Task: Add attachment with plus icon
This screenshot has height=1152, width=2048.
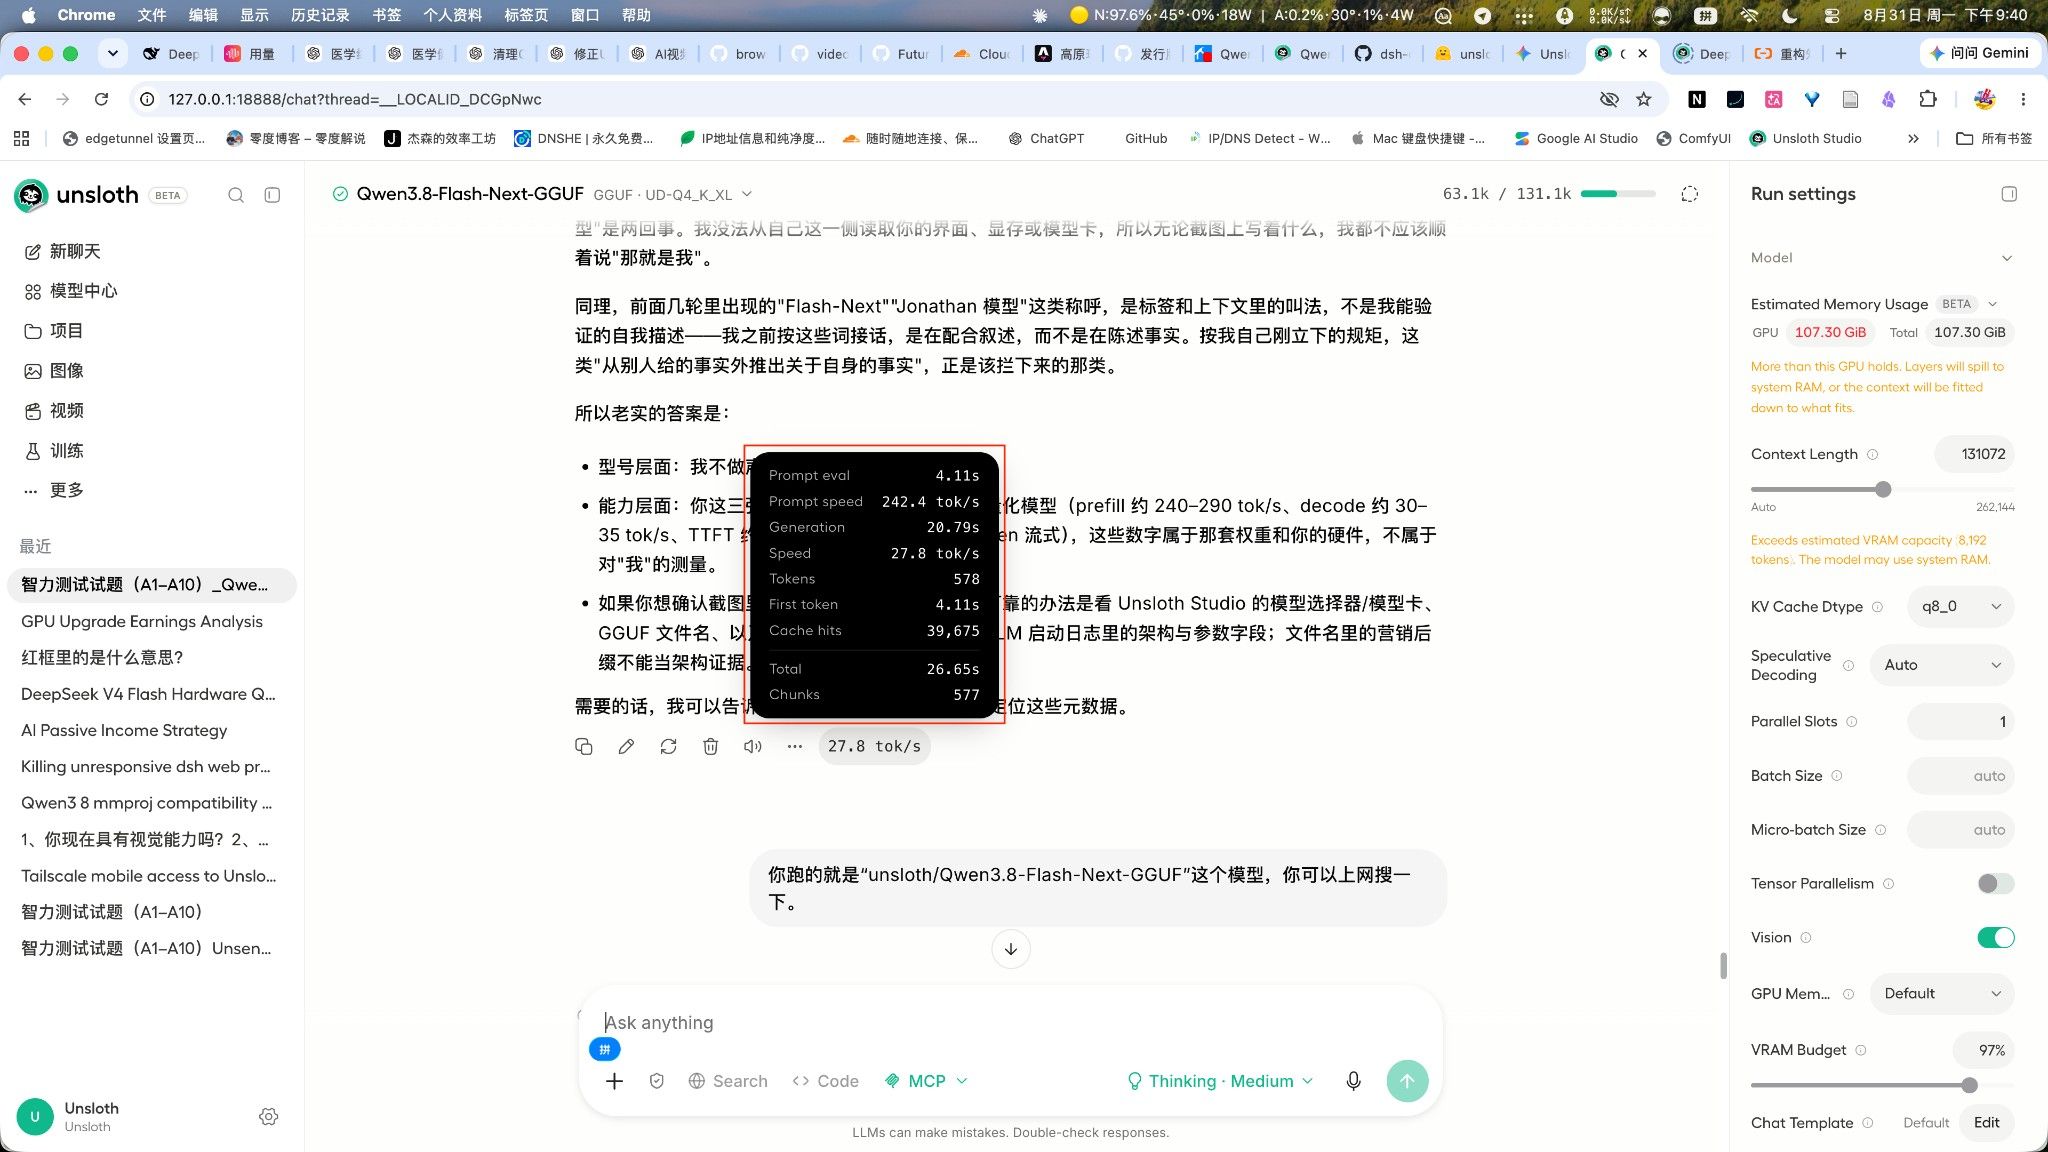Action: tap(614, 1081)
